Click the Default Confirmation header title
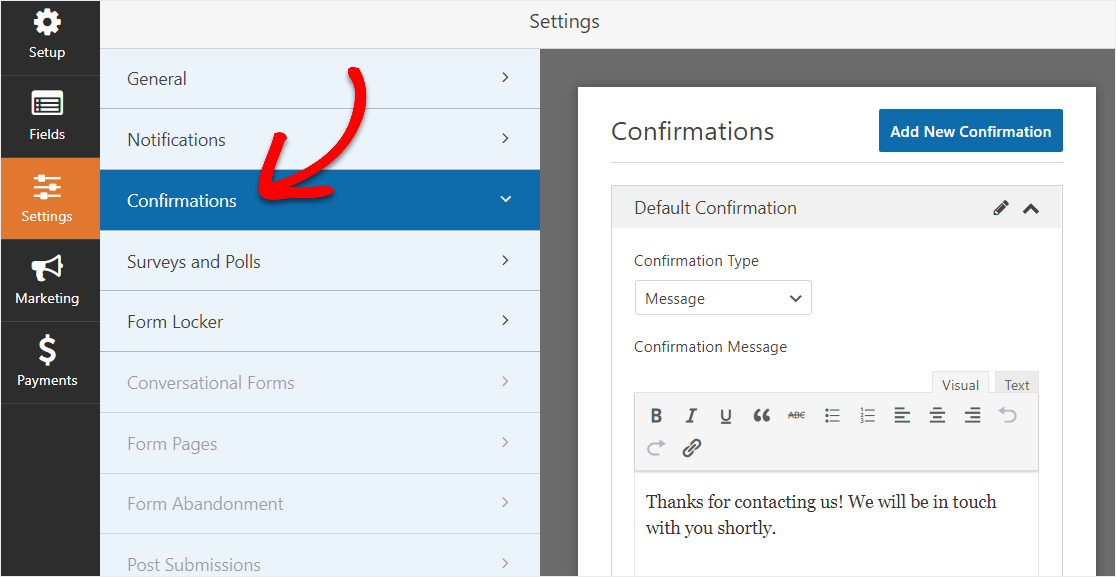The width and height of the screenshot is (1116, 577). [x=715, y=208]
